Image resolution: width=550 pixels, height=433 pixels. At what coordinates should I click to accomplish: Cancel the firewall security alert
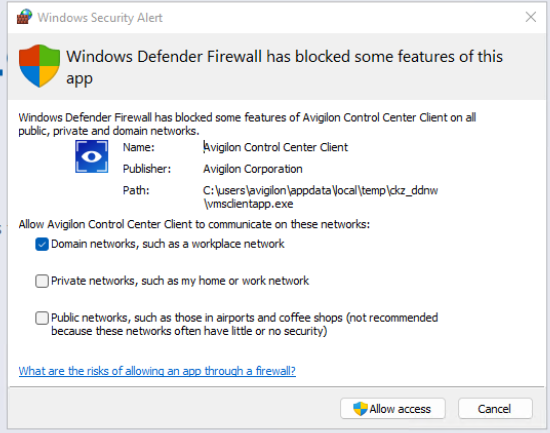point(495,409)
